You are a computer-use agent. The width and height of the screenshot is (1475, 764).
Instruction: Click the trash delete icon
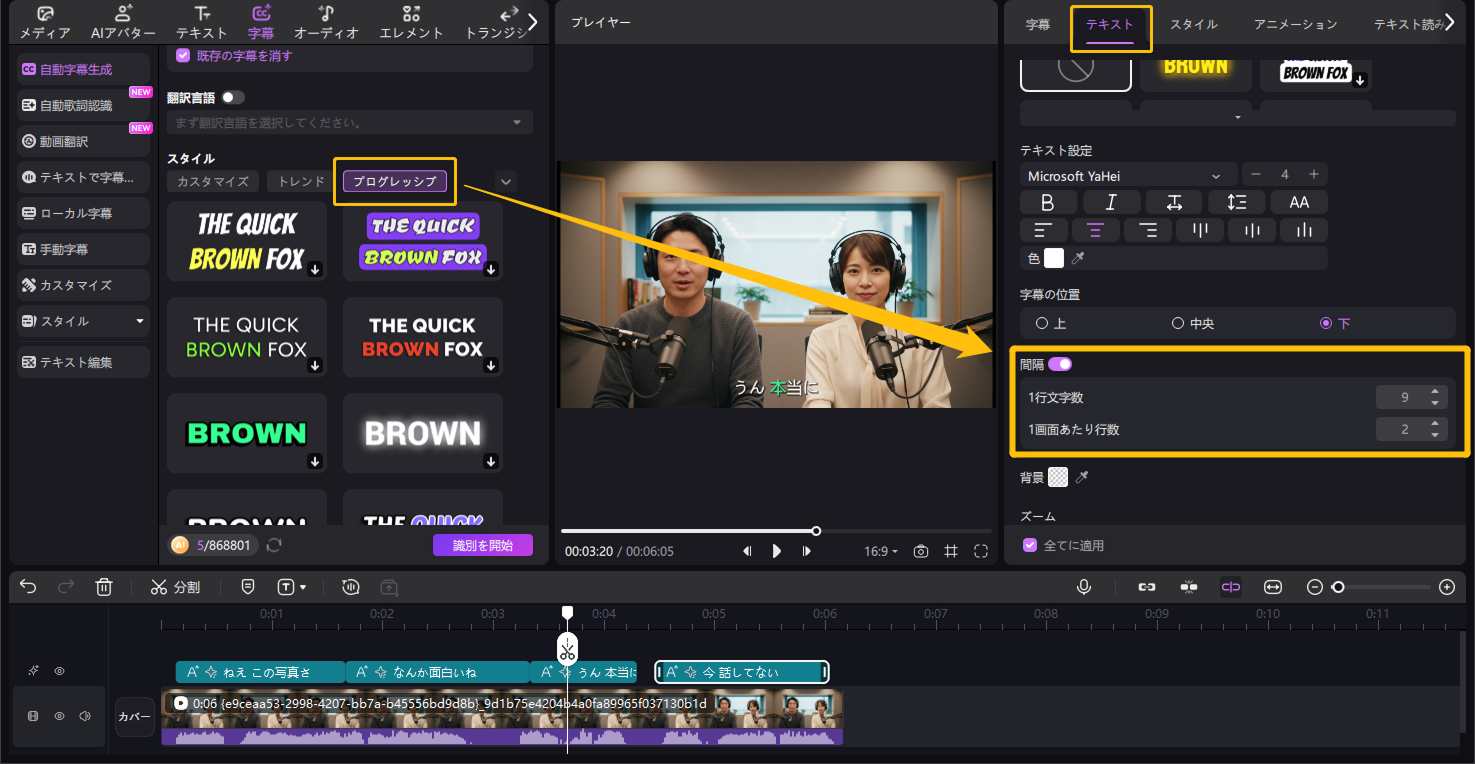pos(104,587)
